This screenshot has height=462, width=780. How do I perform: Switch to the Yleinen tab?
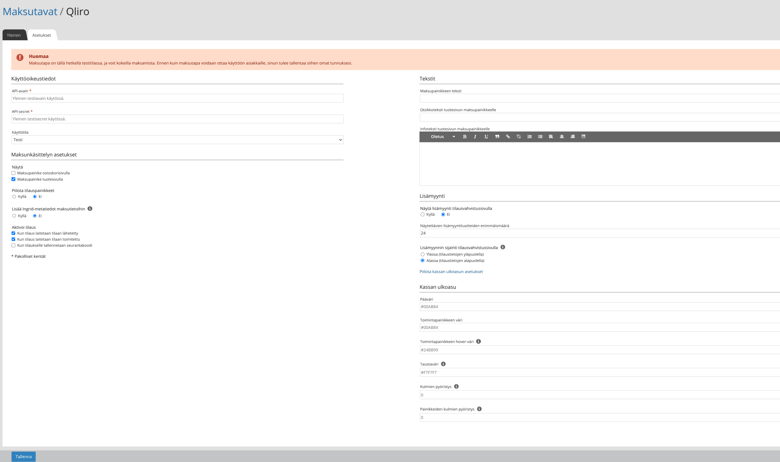pos(14,35)
